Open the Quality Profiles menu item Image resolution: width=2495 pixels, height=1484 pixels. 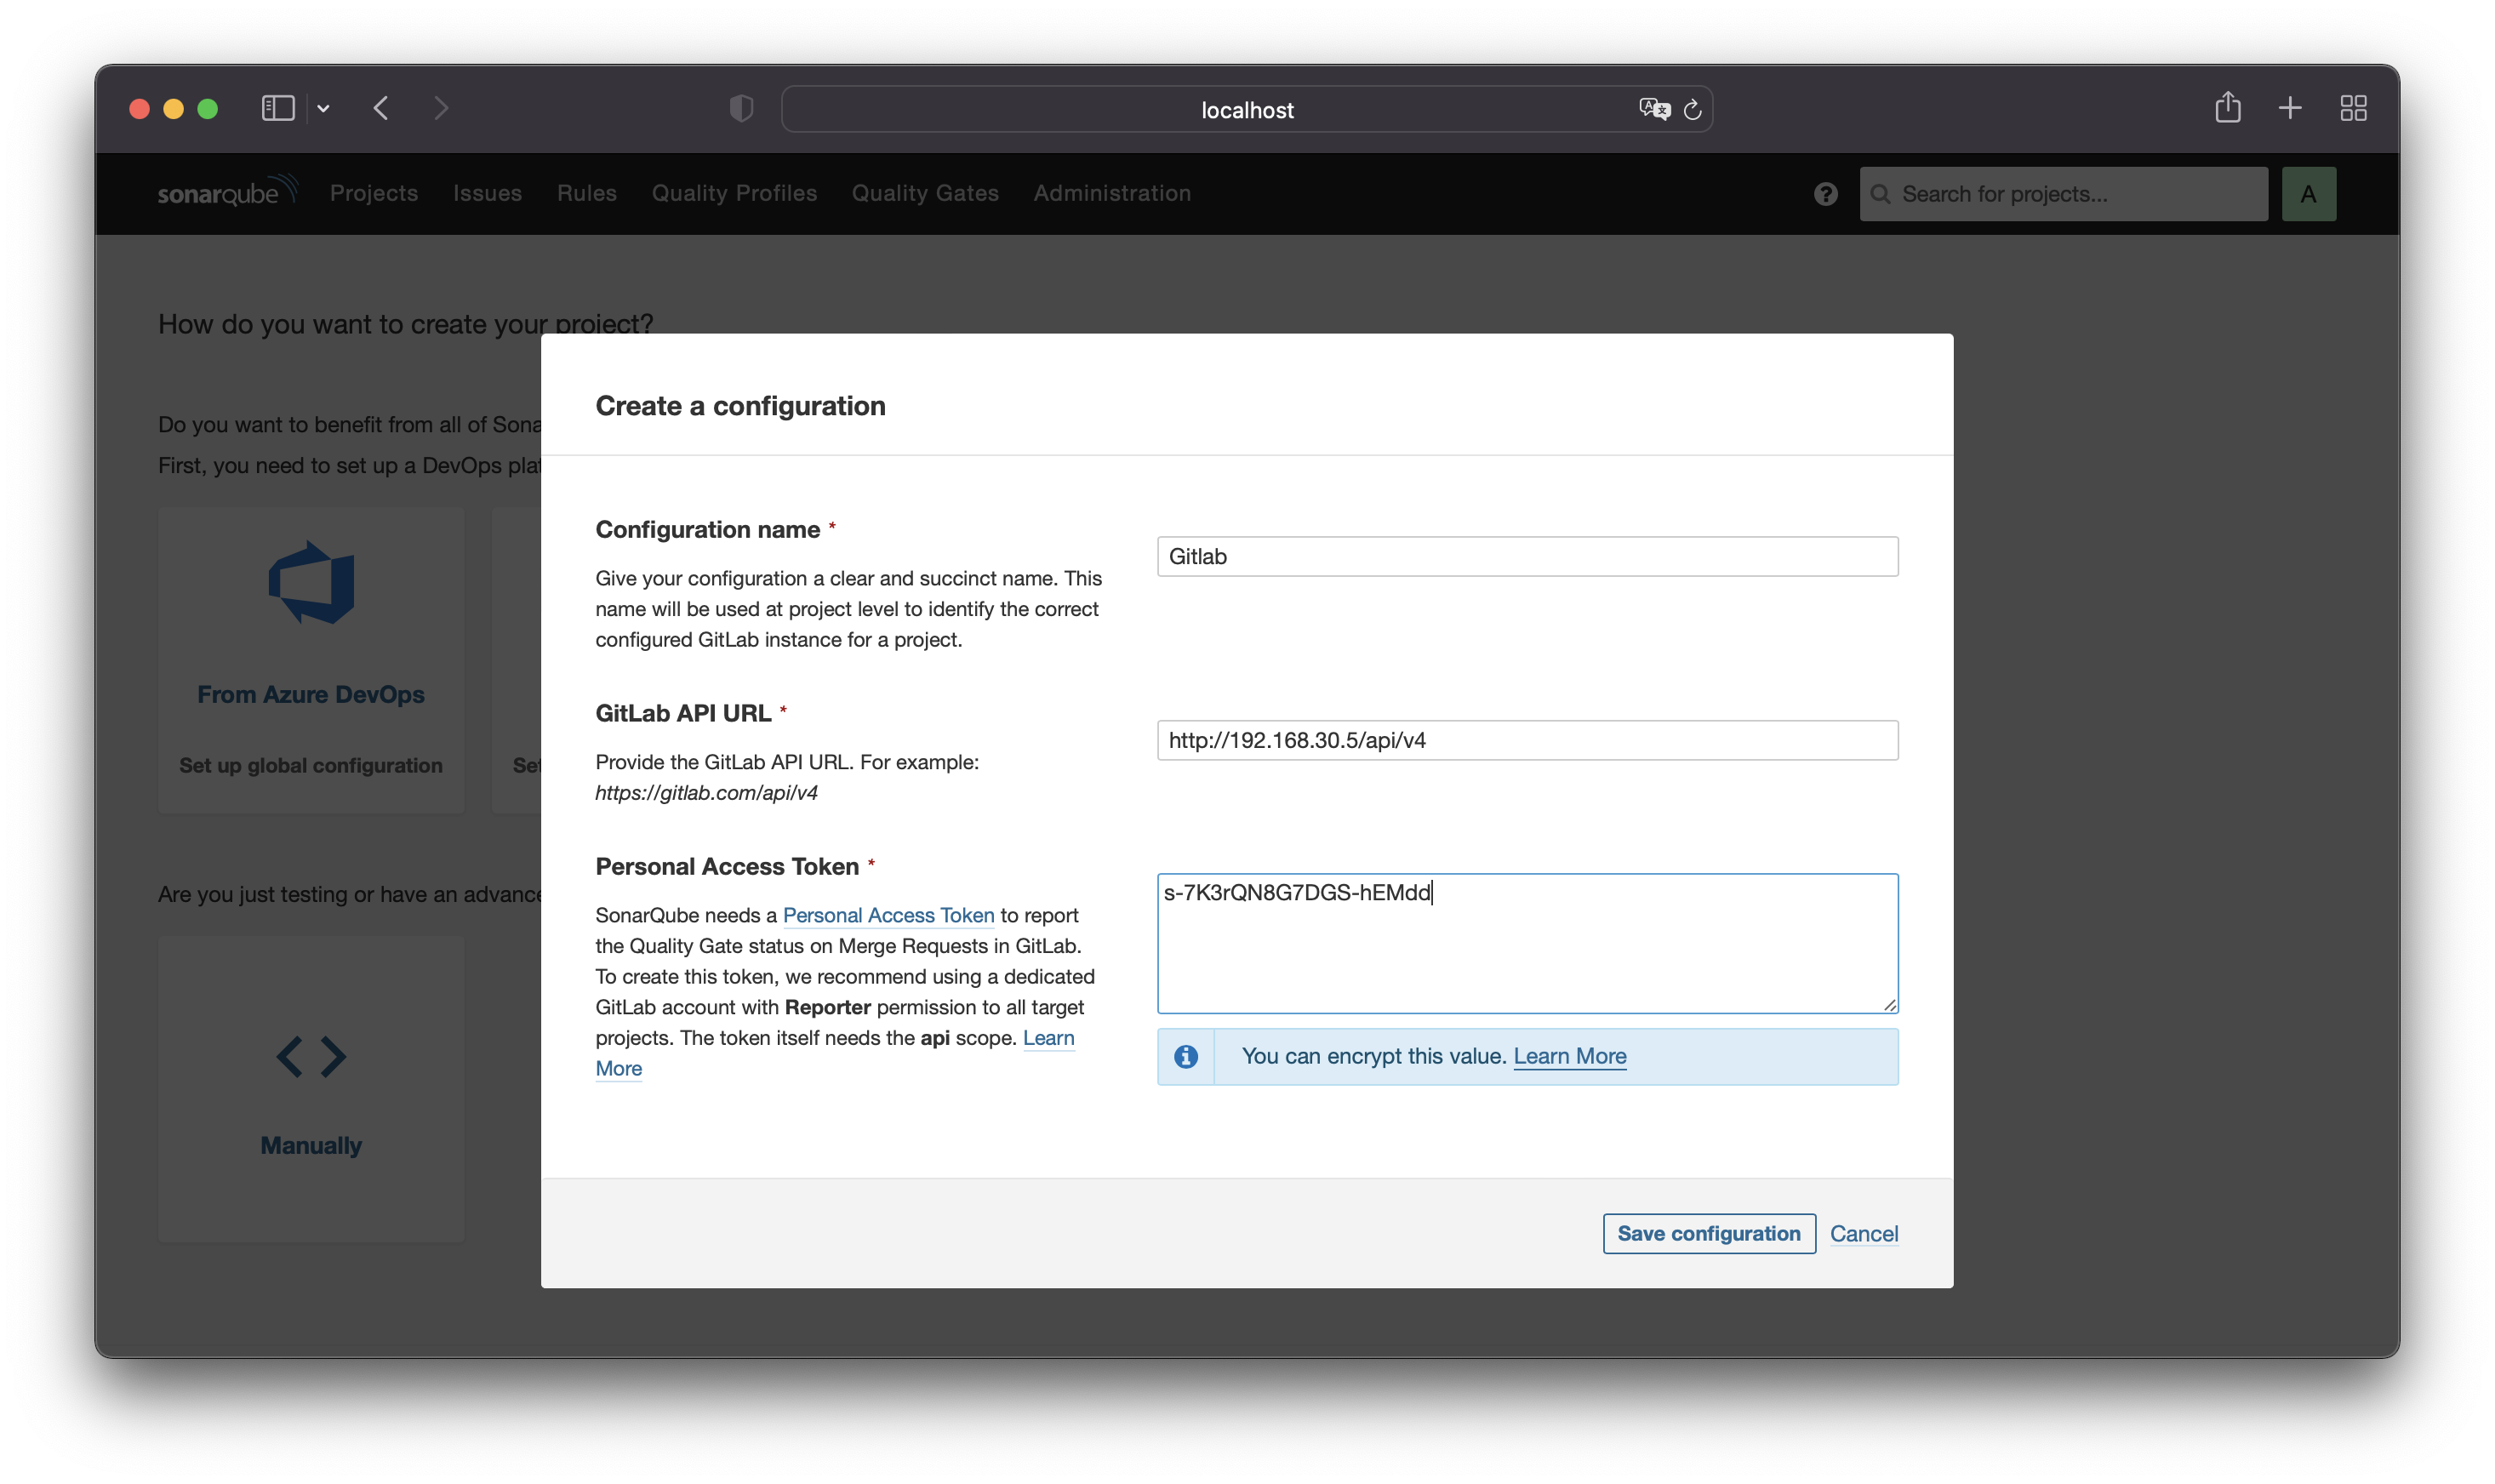point(734,193)
